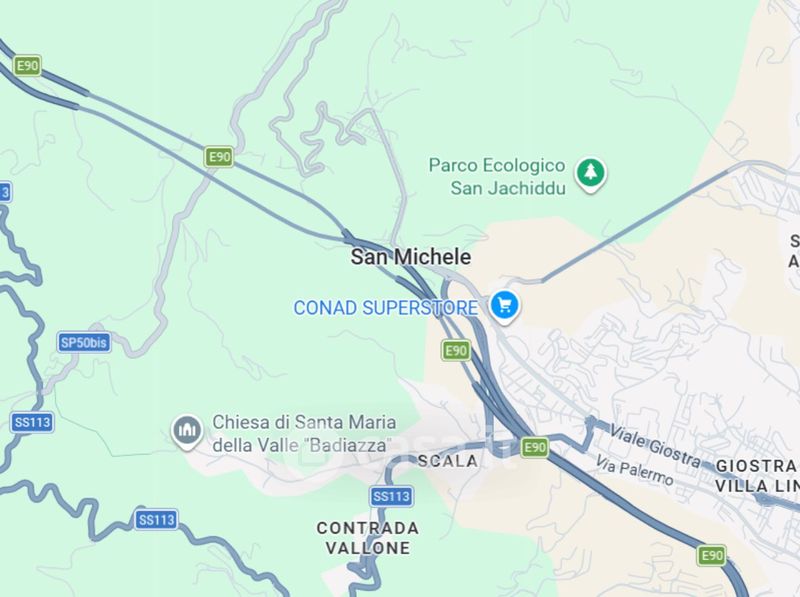Click the SS113 shield on bottom winding road
The height and width of the screenshot is (597, 800).
[x=157, y=519]
